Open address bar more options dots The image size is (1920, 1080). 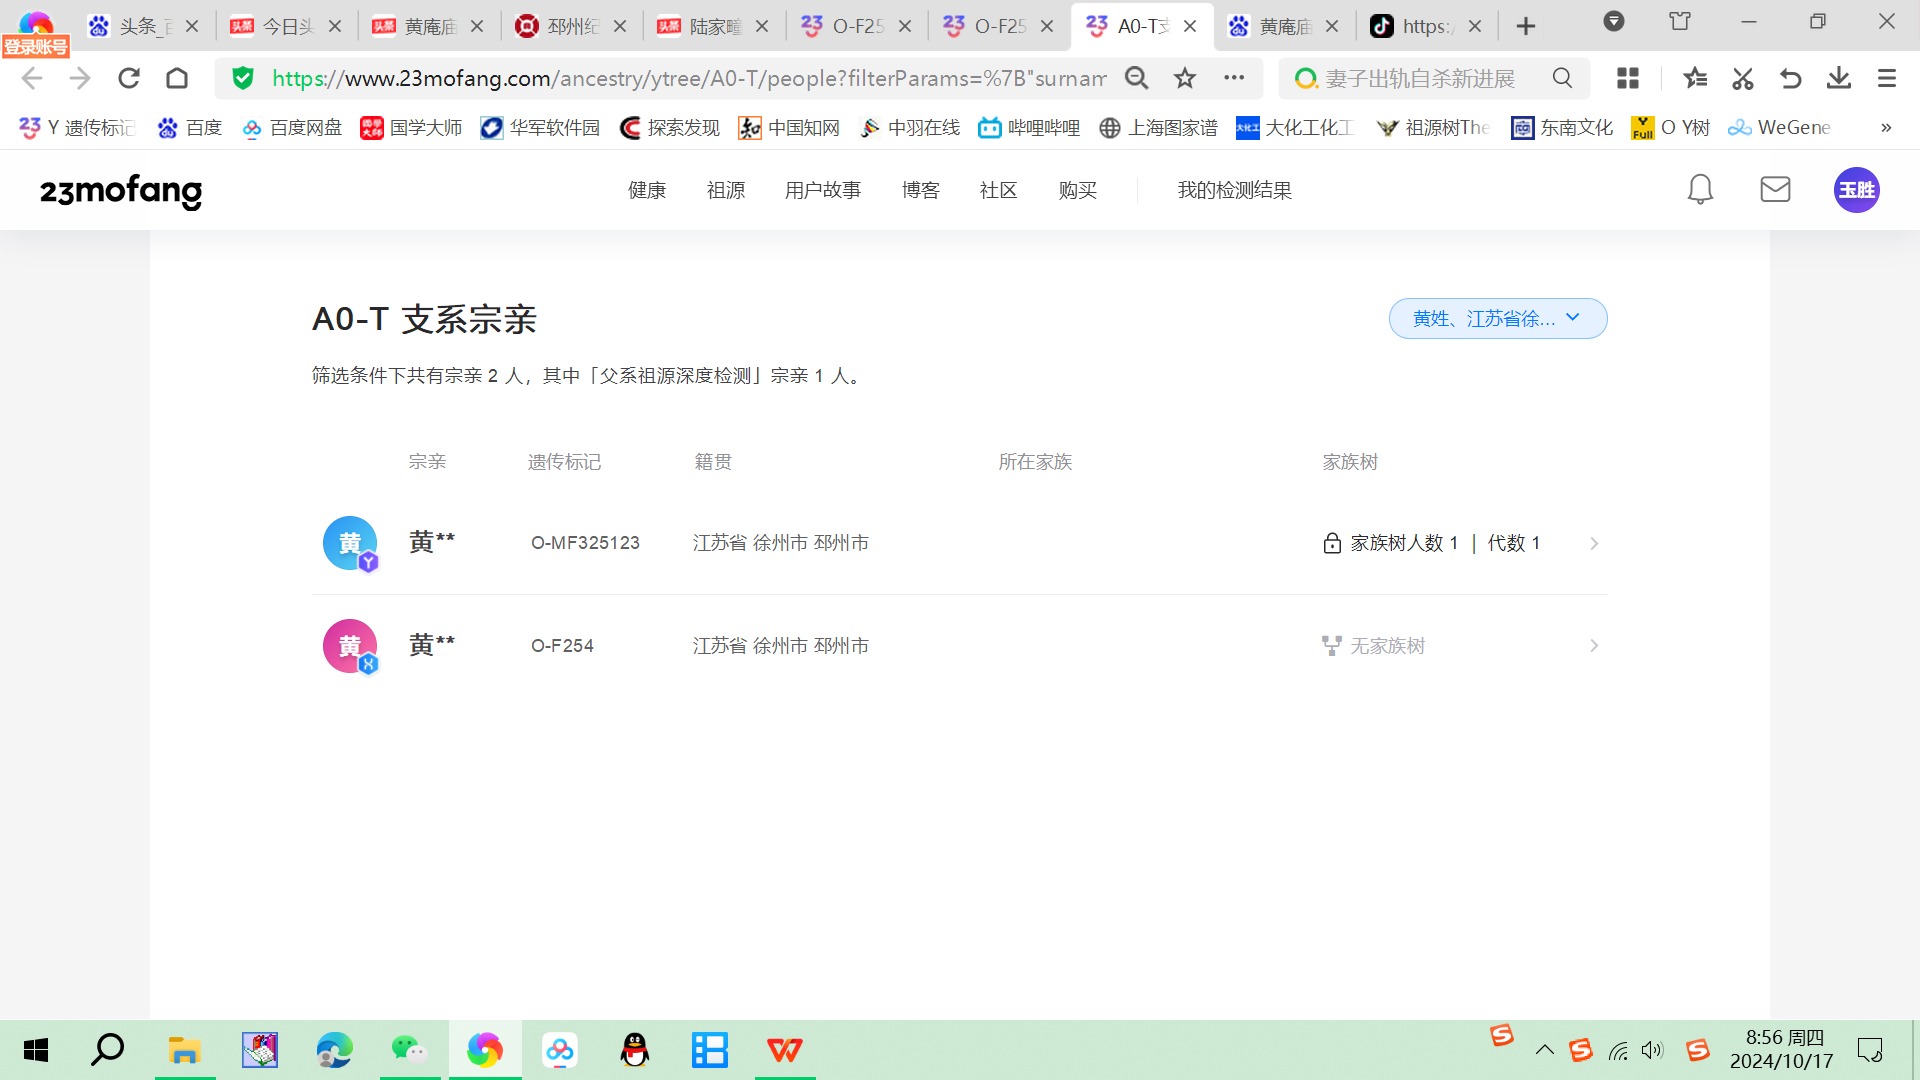[1234, 78]
